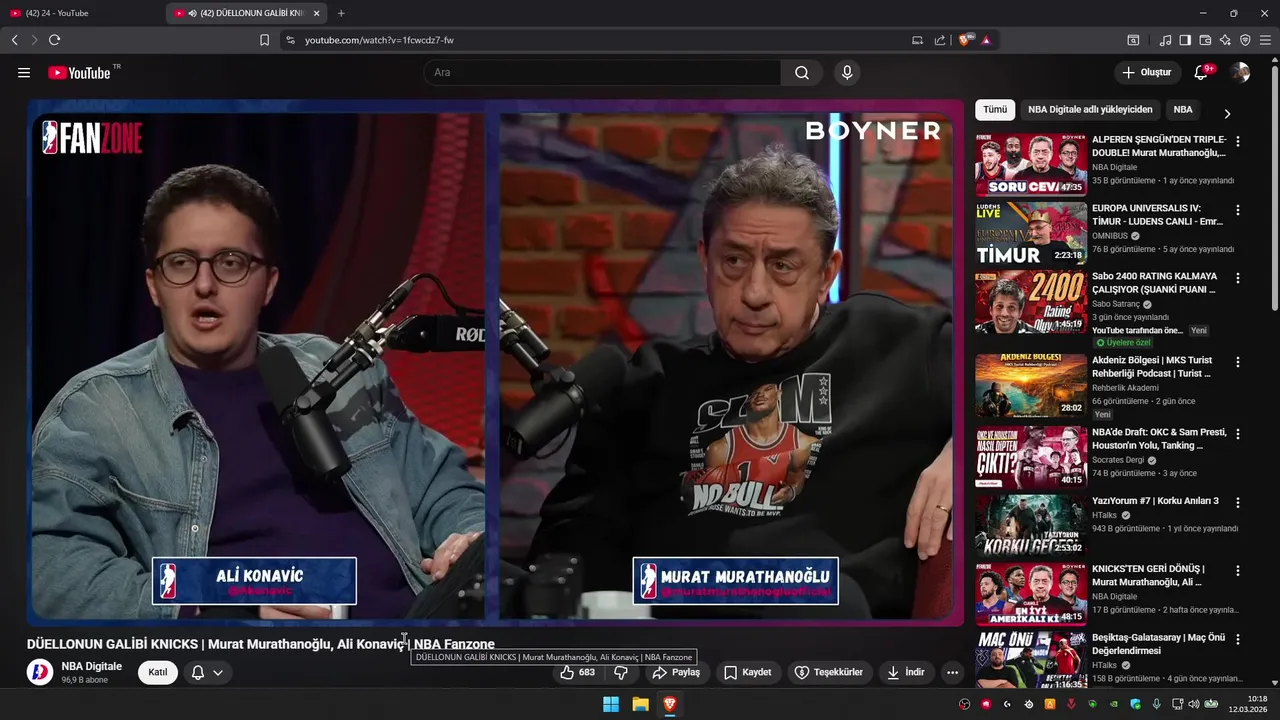Open ALPEREN ŞENGÜN'DEN TRIPLE-DOUBLE thumbnail
The height and width of the screenshot is (720, 1280).
(x=1031, y=165)
